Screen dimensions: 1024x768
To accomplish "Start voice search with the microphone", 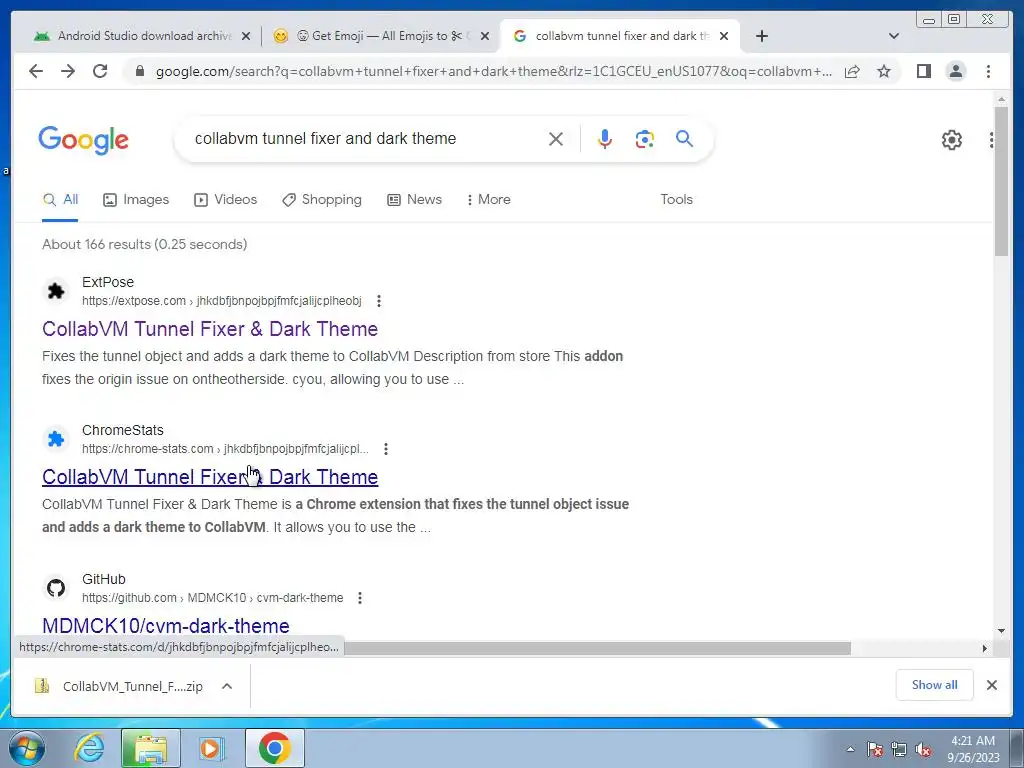I will click(x=605, y=139).
